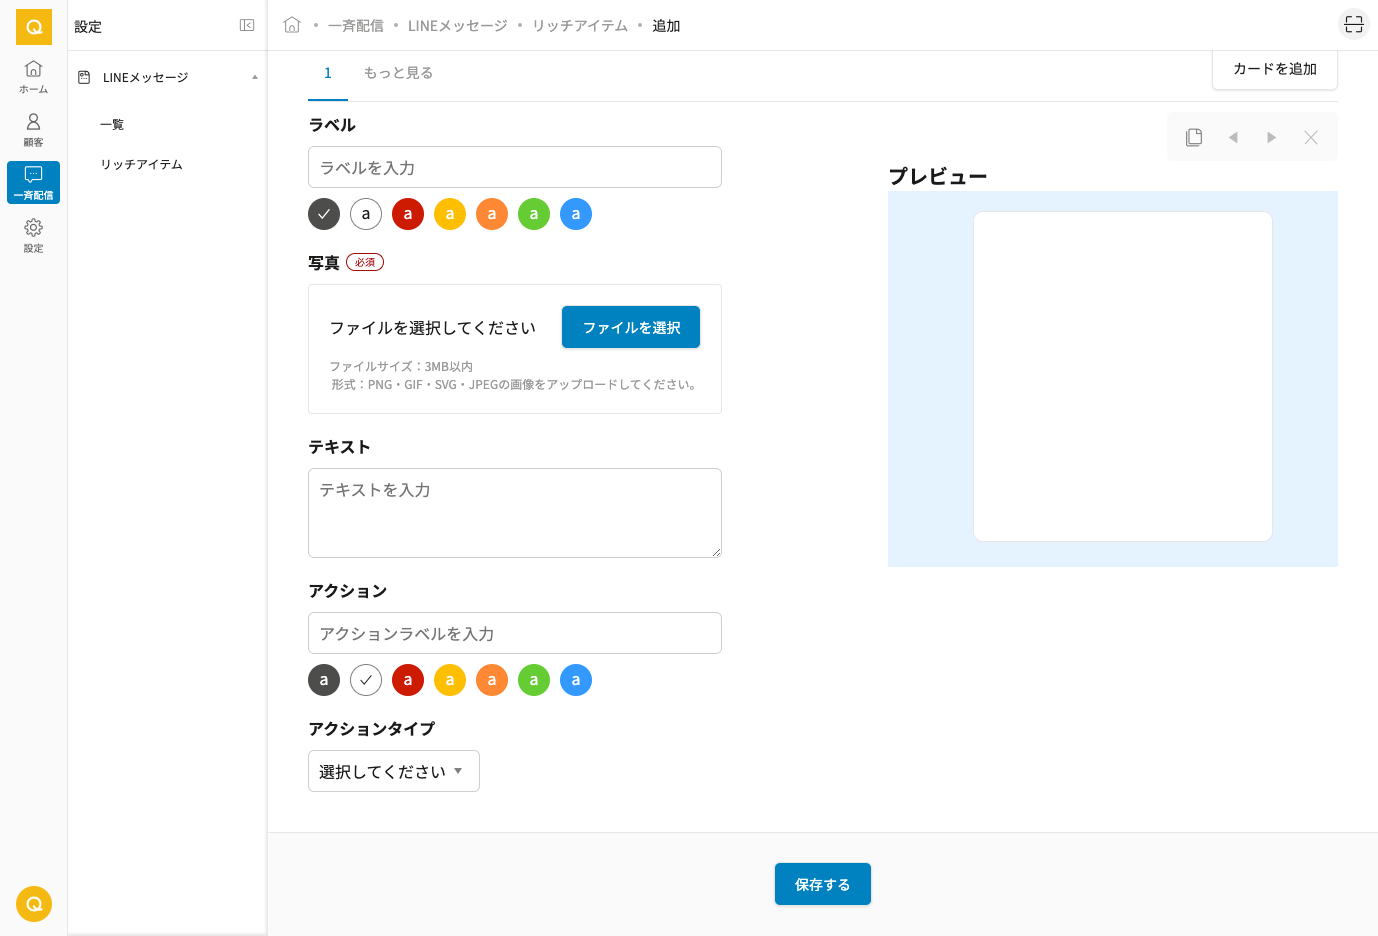This screenshot has width=1378, height=936.
Task: Click the duplicate card icon
Action: (x=1194, y=137)
